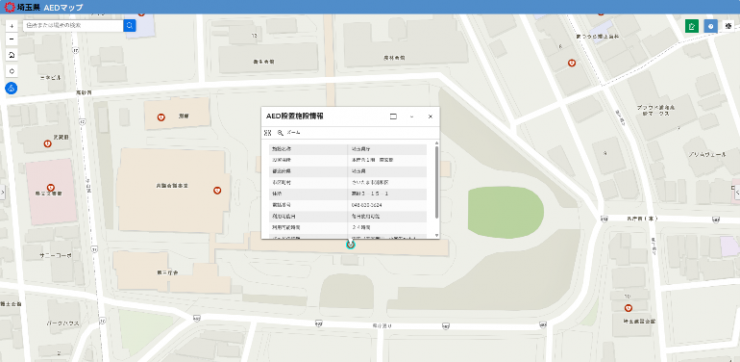
Task: Click the popup scrollbar up arrow
Action: pyautogui.click(x=436, y=143)
